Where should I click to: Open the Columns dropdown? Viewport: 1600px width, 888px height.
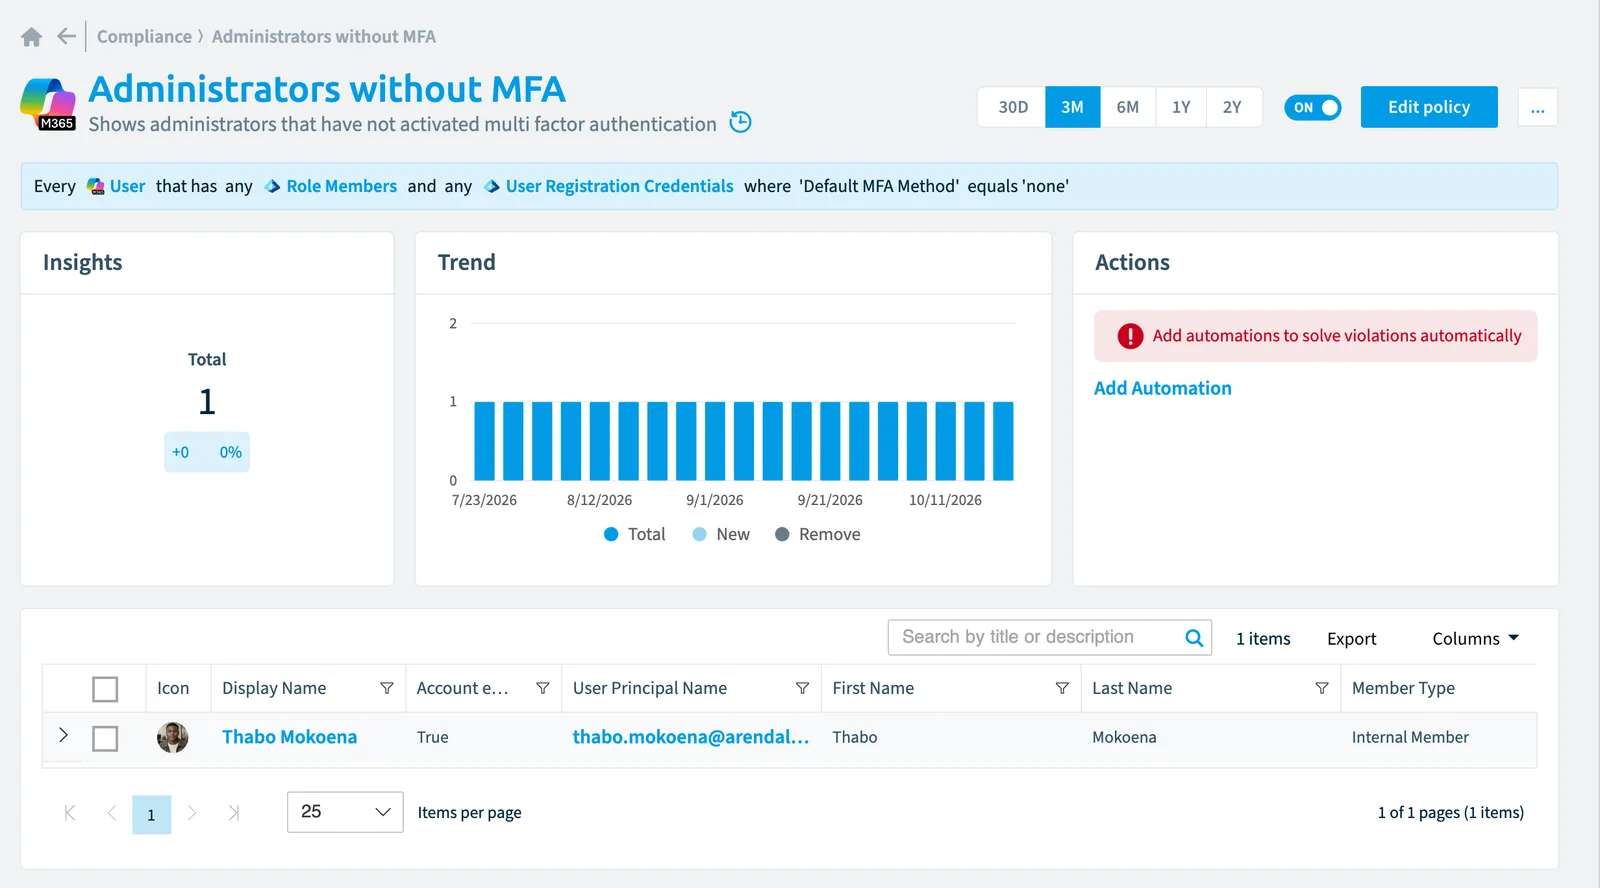[x=1476, y=638]
